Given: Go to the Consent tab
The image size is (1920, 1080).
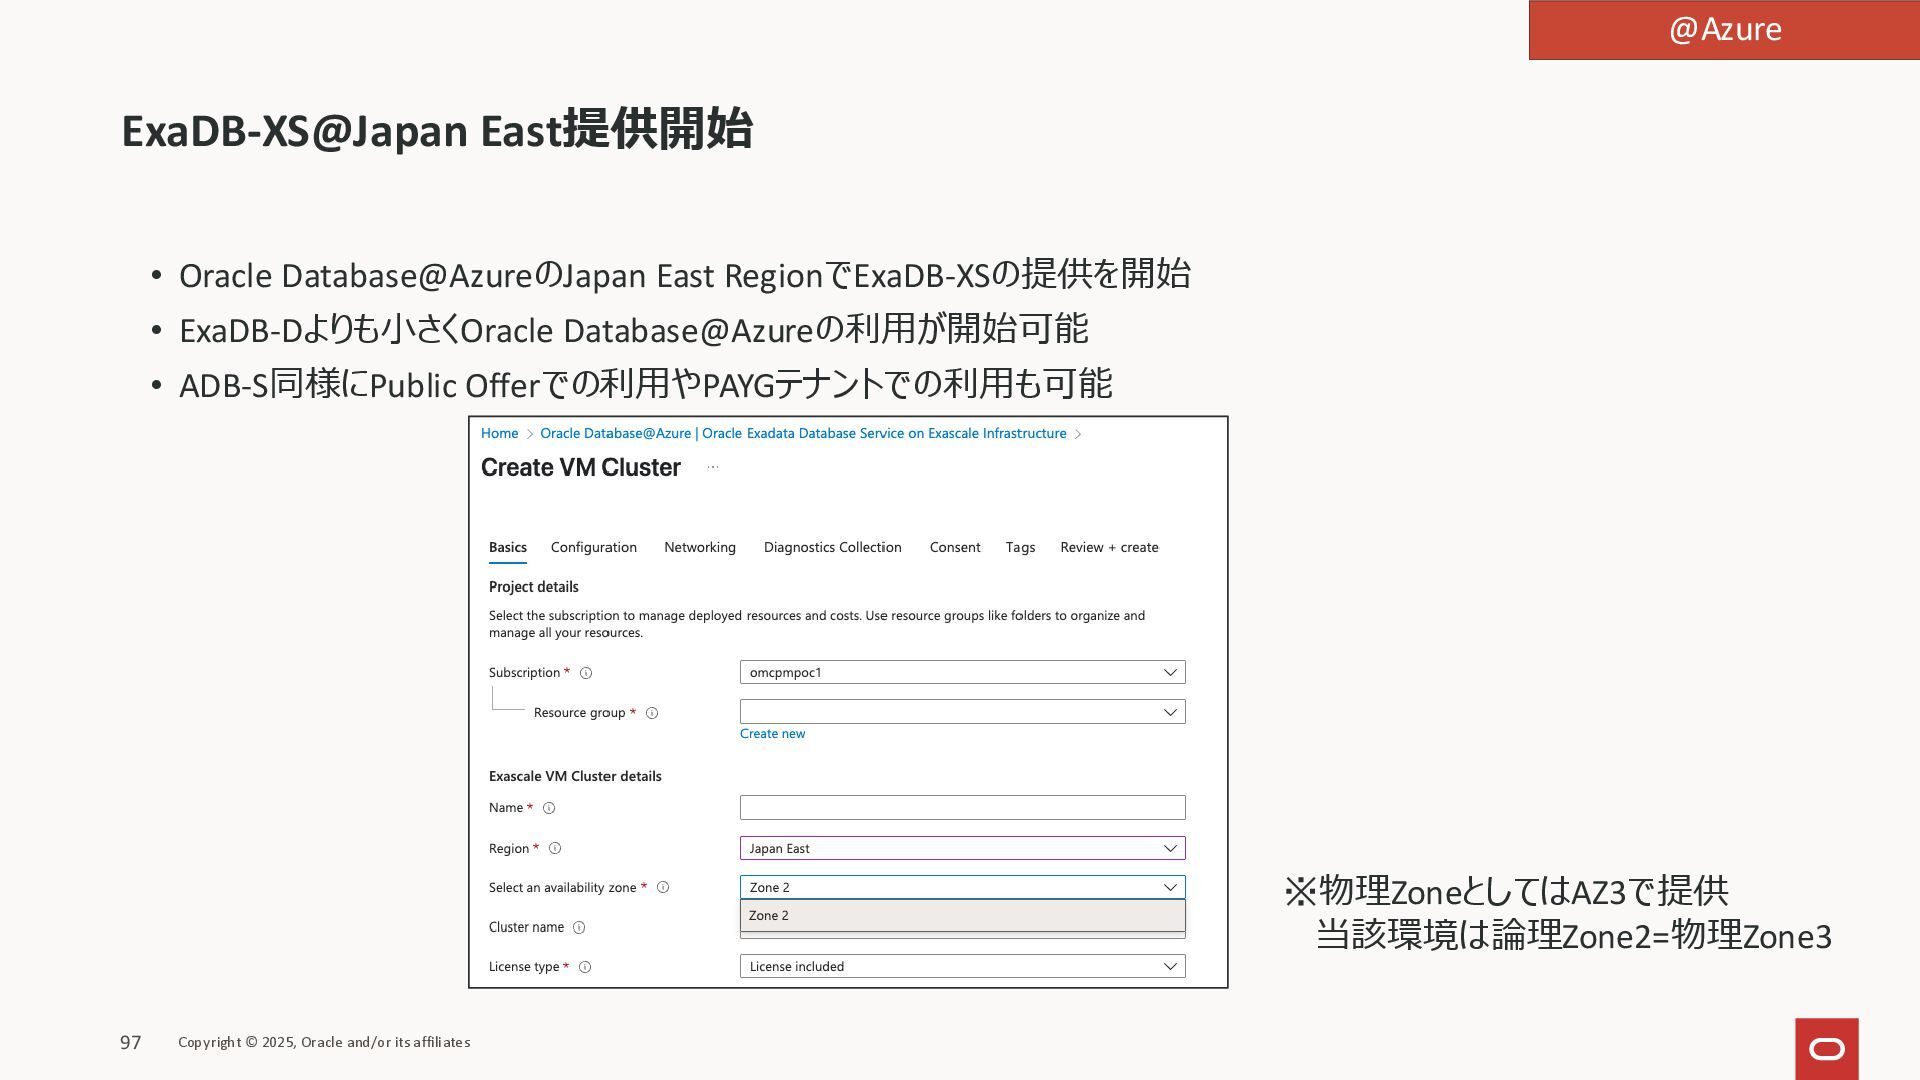Looking at the screenshot, I should 955,548.
